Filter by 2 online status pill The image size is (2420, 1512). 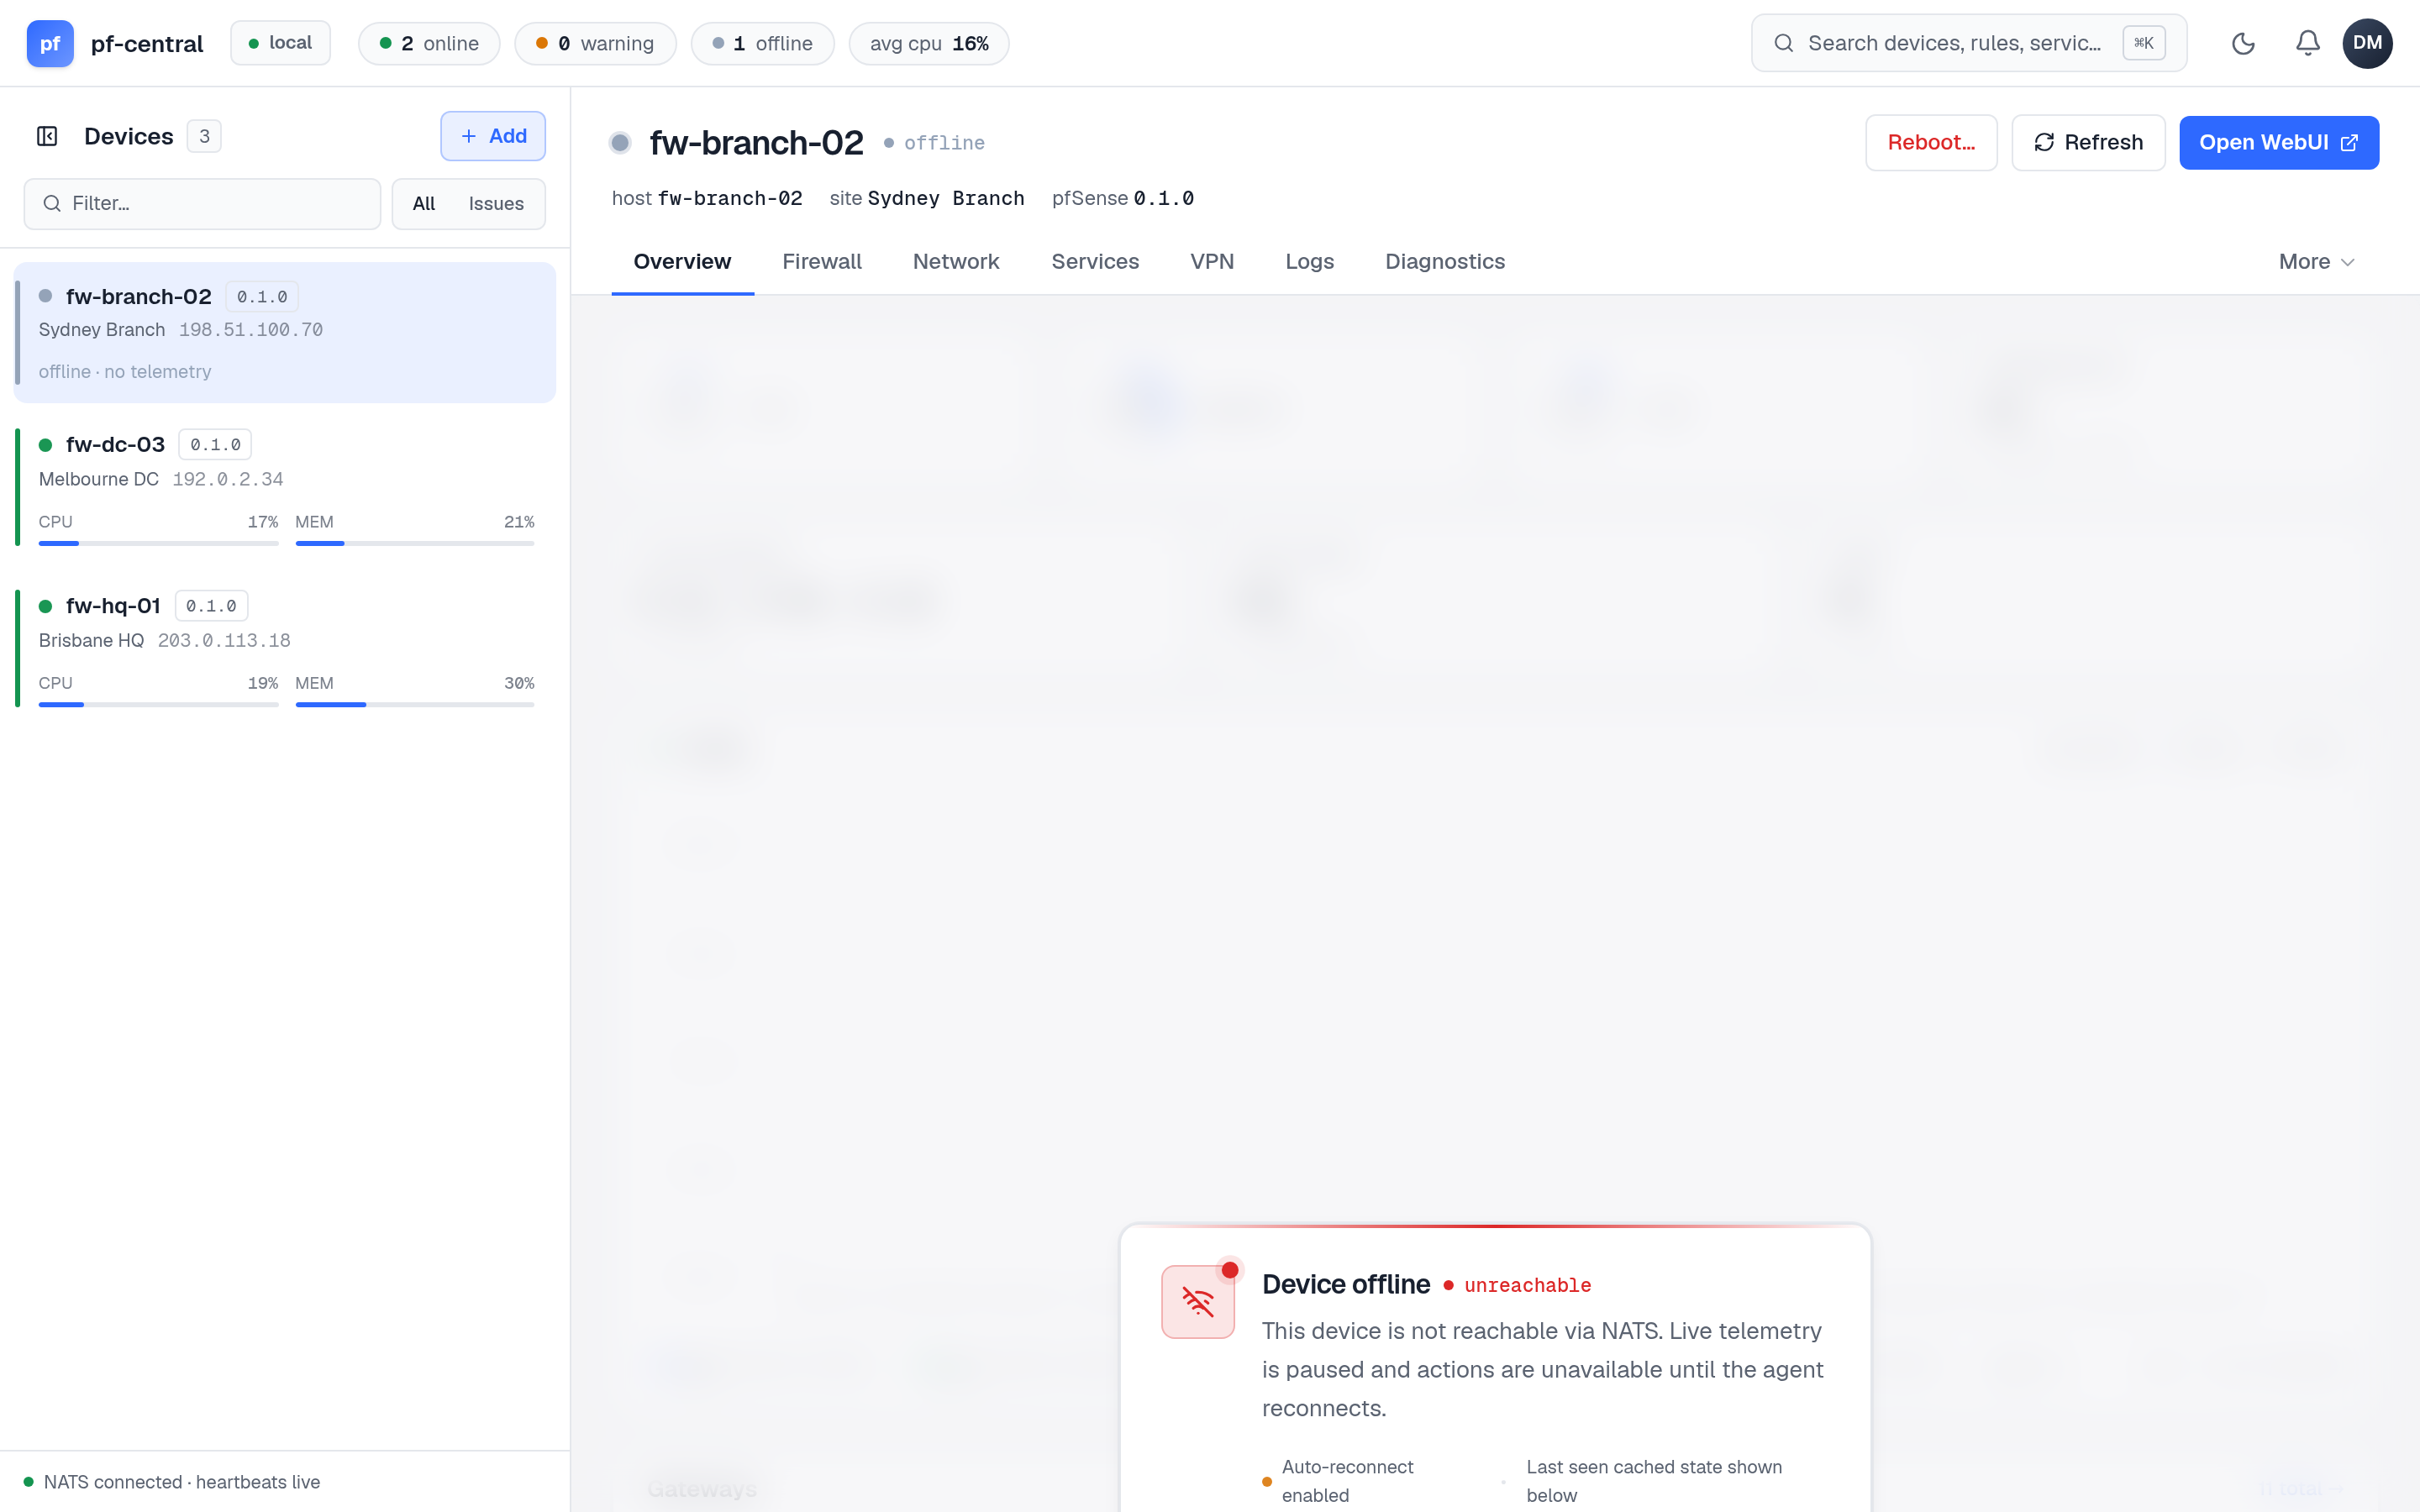tap(429, 43)
